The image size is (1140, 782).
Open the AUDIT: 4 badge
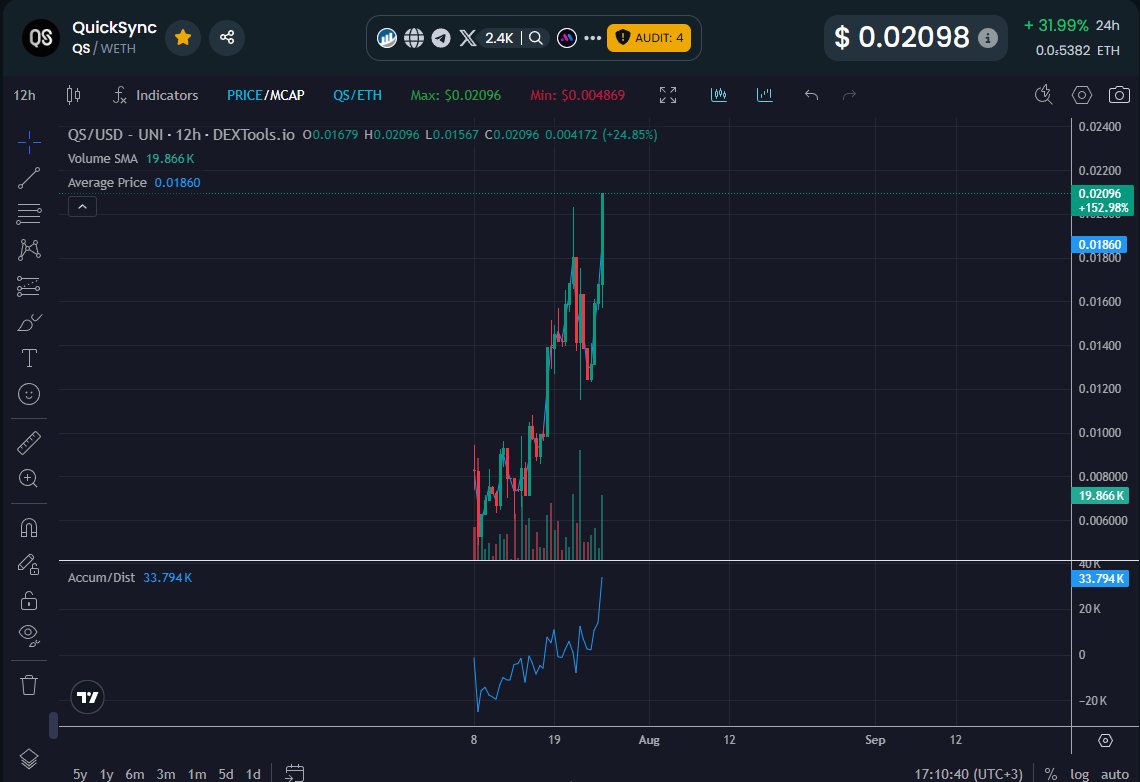[x=649, y=38]
